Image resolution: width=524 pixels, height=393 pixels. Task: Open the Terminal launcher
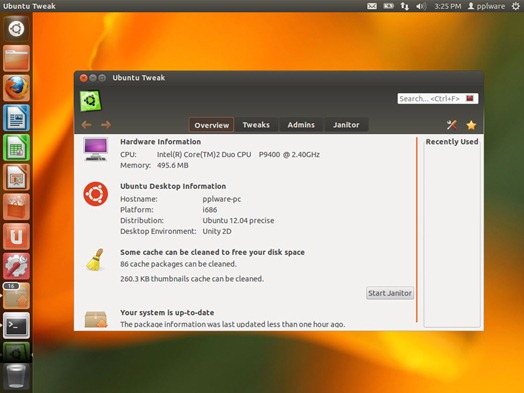(16, 326)
